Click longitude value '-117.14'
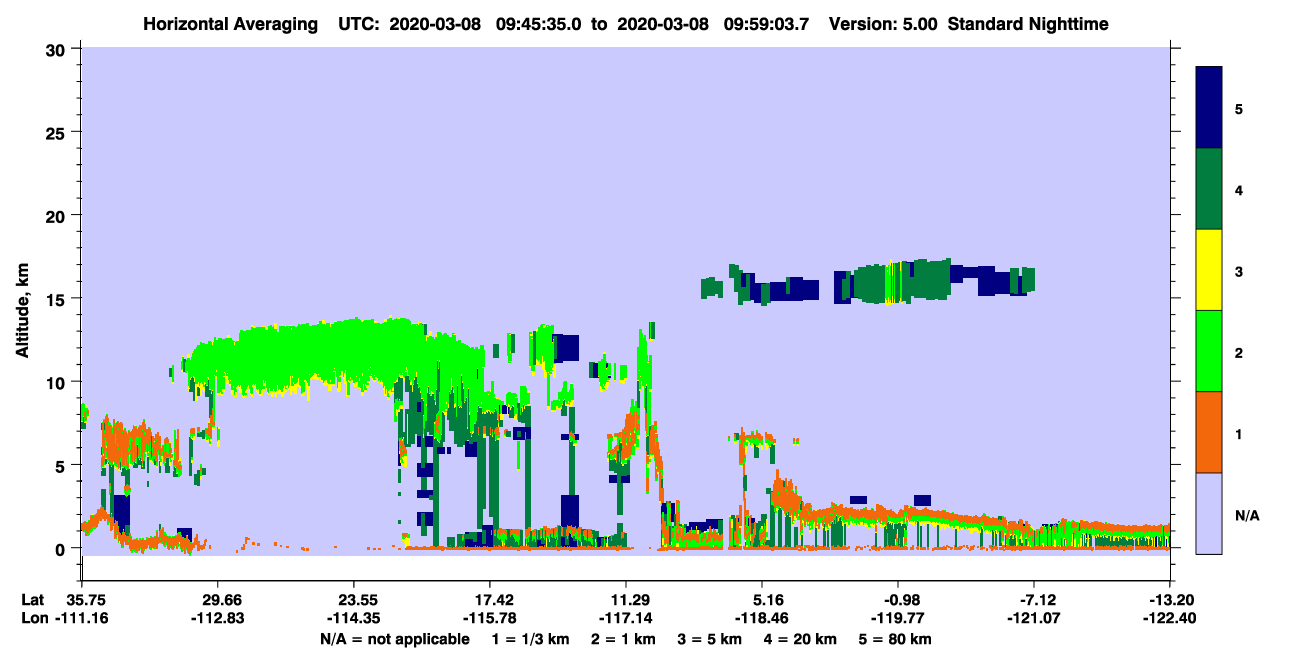Image resolution: width=1300 pixels, height=667 pixels. pos(626,618)
